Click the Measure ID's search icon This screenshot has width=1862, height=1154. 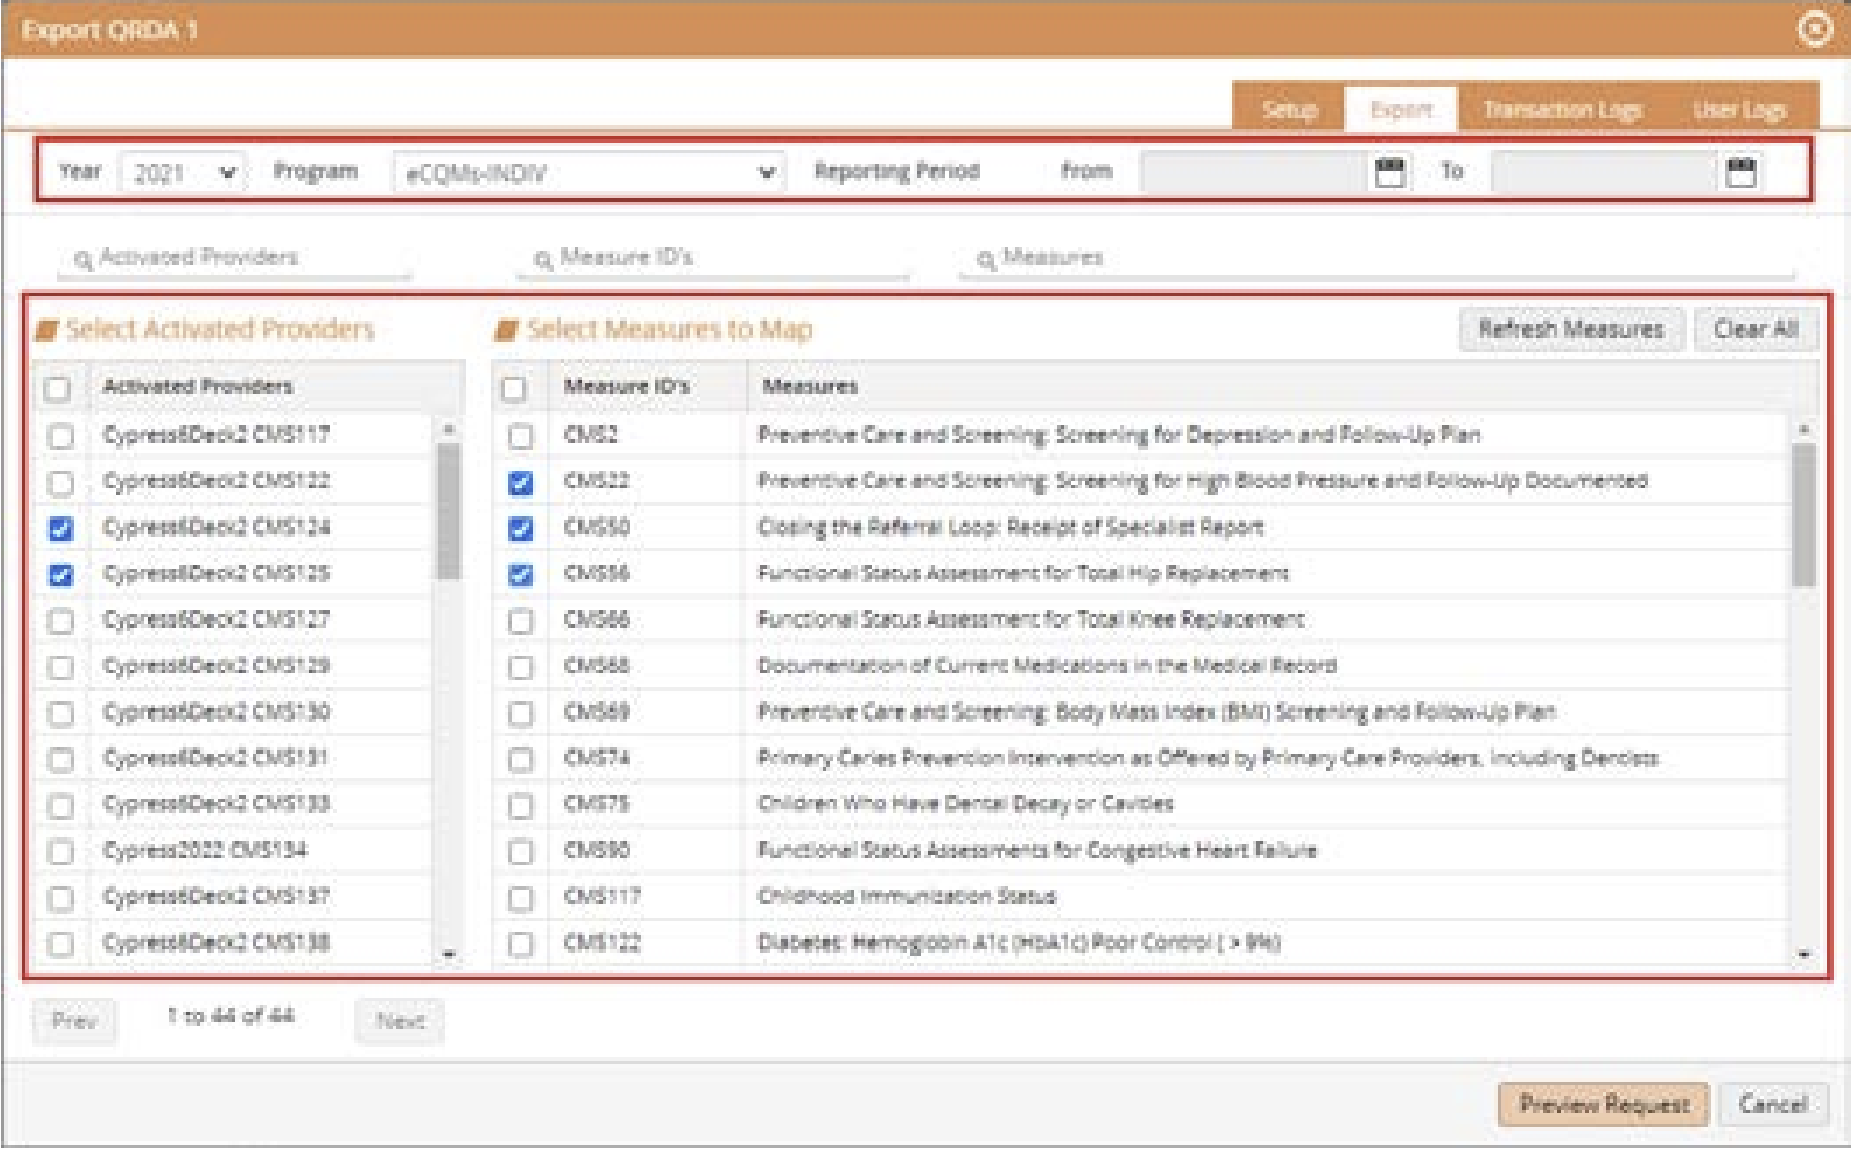click(x=543, y=260)
